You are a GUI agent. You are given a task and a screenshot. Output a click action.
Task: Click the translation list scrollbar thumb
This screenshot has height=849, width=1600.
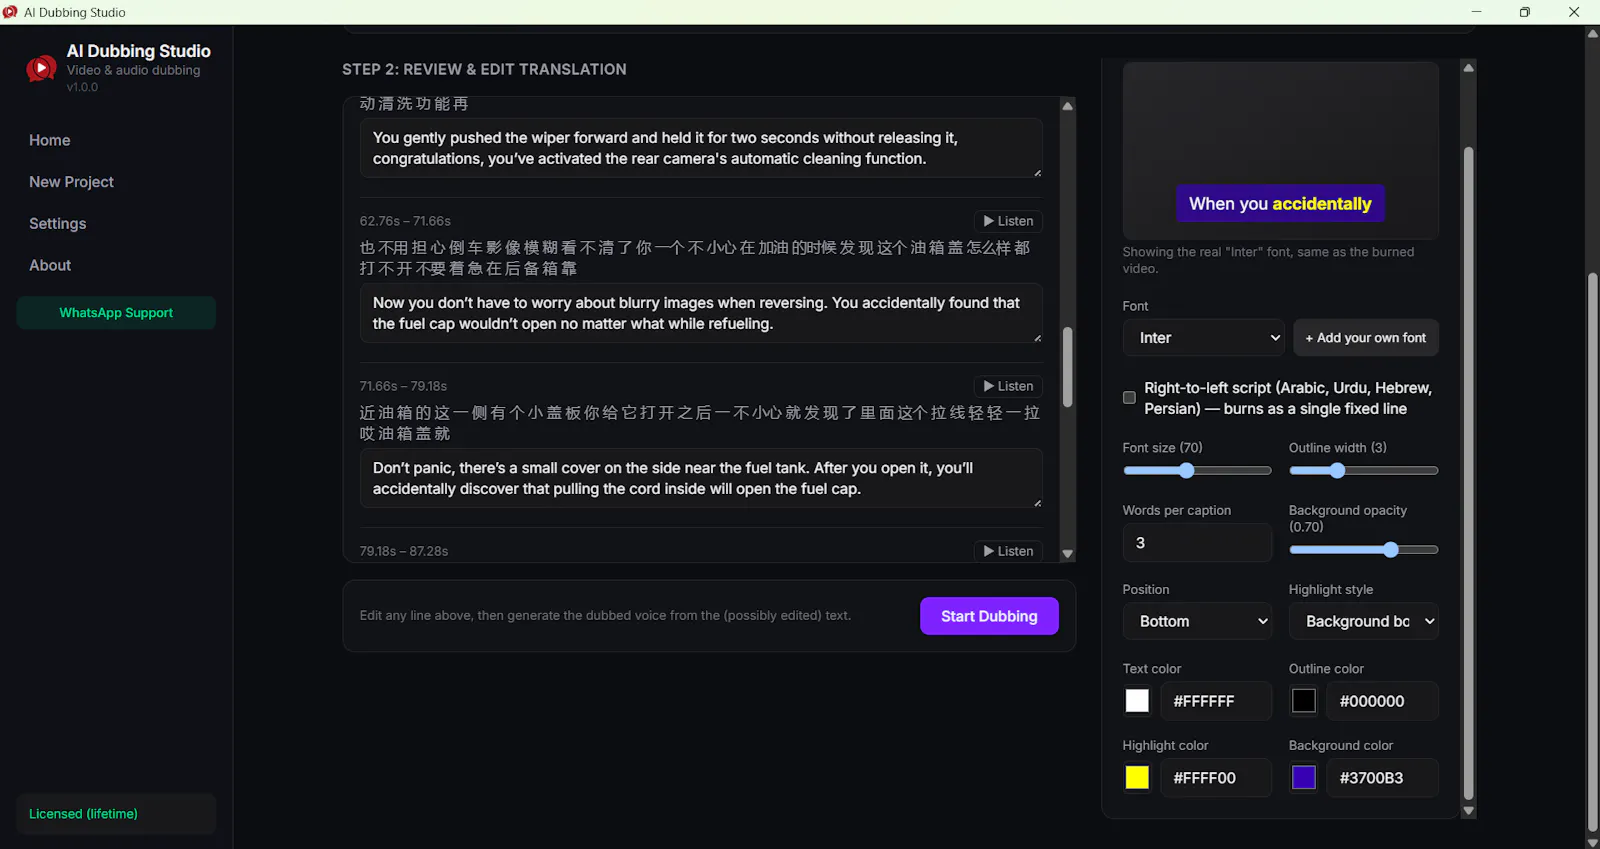pos(1068,367)
